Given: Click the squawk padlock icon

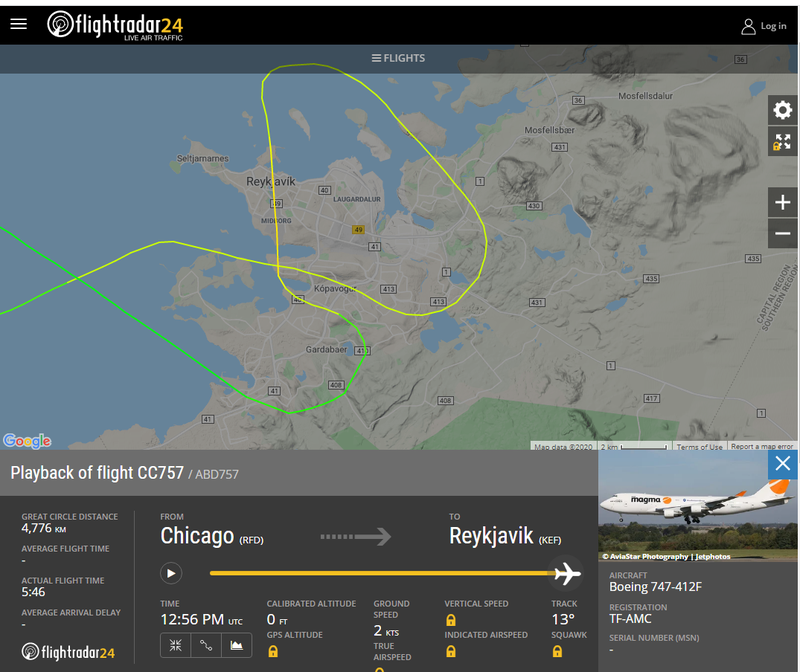Looking at the screenshot, I should coord(557,651).
